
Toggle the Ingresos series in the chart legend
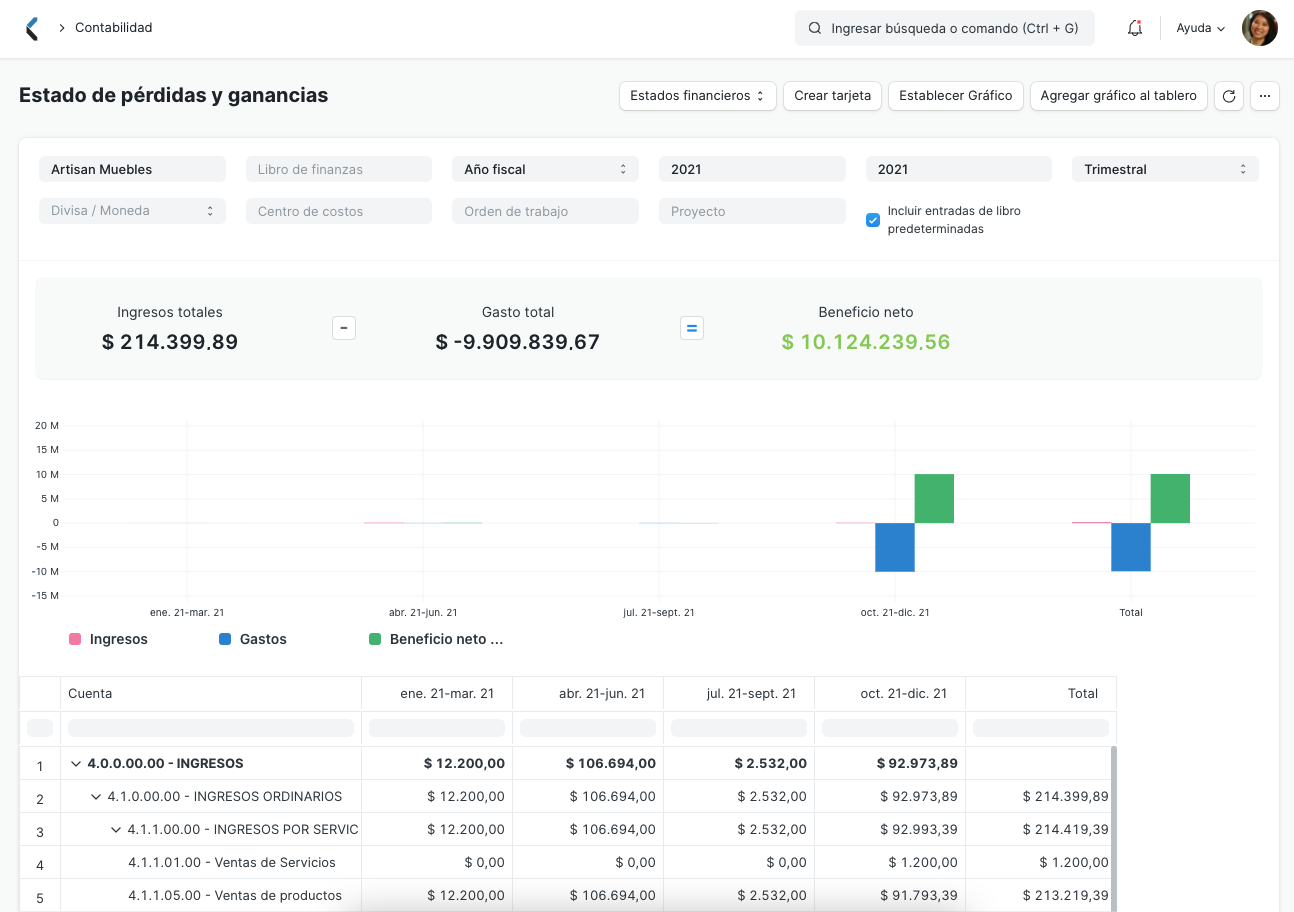76,639
